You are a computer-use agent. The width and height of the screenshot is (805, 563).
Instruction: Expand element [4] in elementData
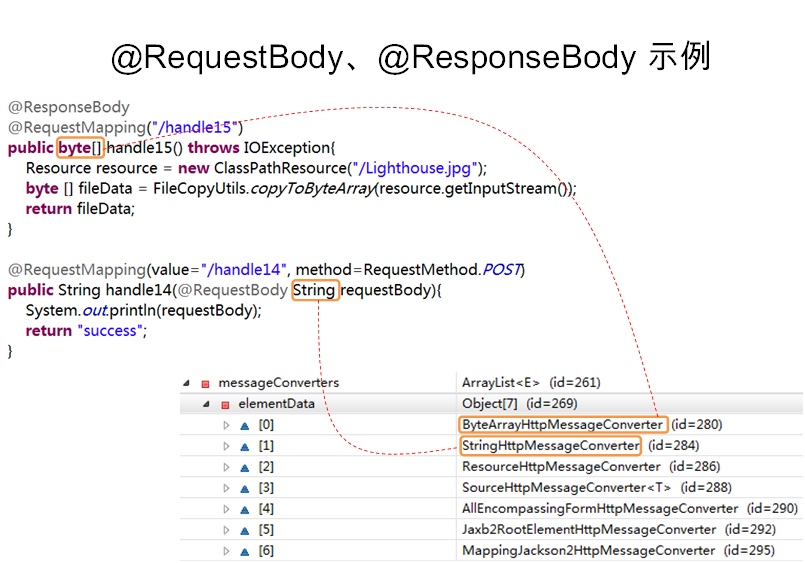point(226,510)
